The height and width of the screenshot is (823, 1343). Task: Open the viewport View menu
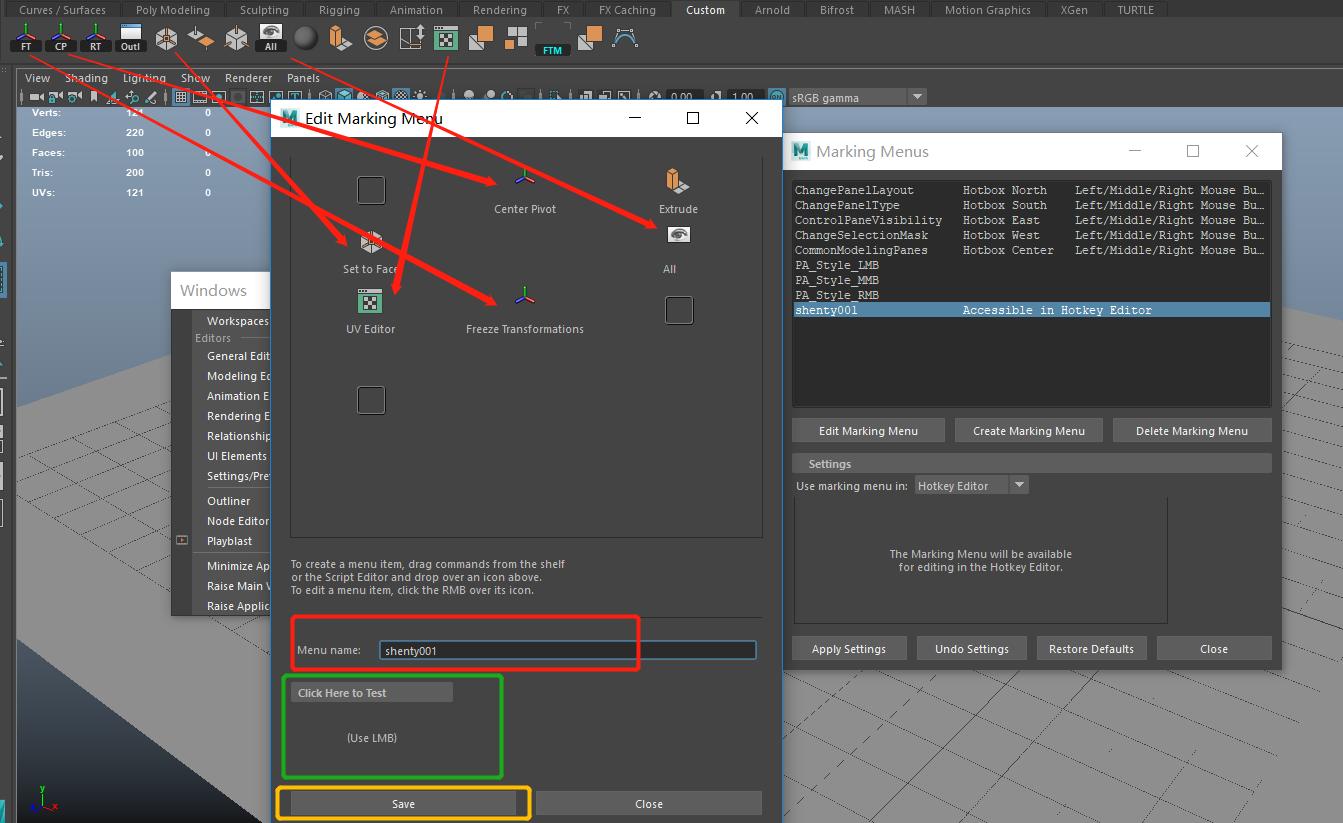click(x=37, y=78)
